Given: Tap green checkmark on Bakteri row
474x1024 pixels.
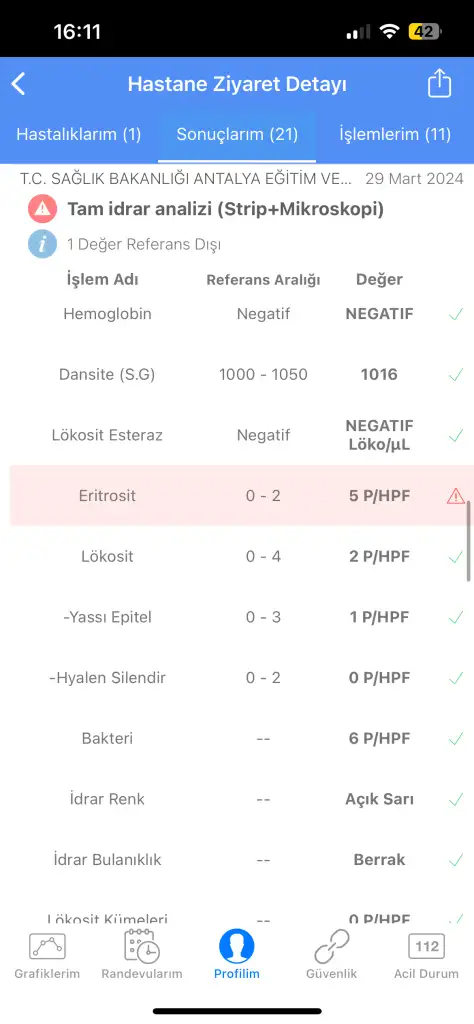Looking at the screenshot, I should pos(456,739).
